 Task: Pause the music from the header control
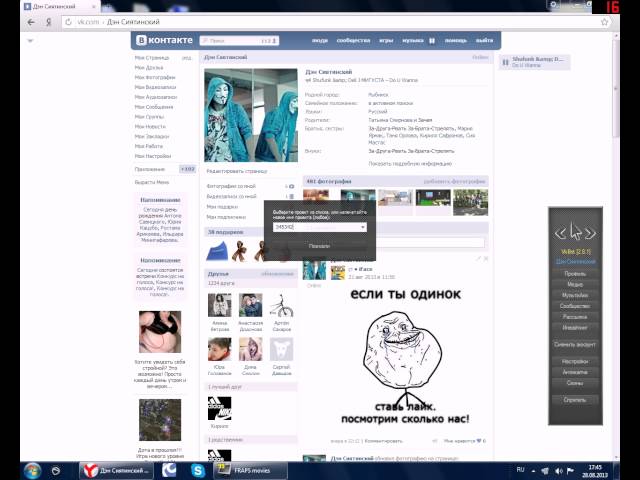point(432,41)
